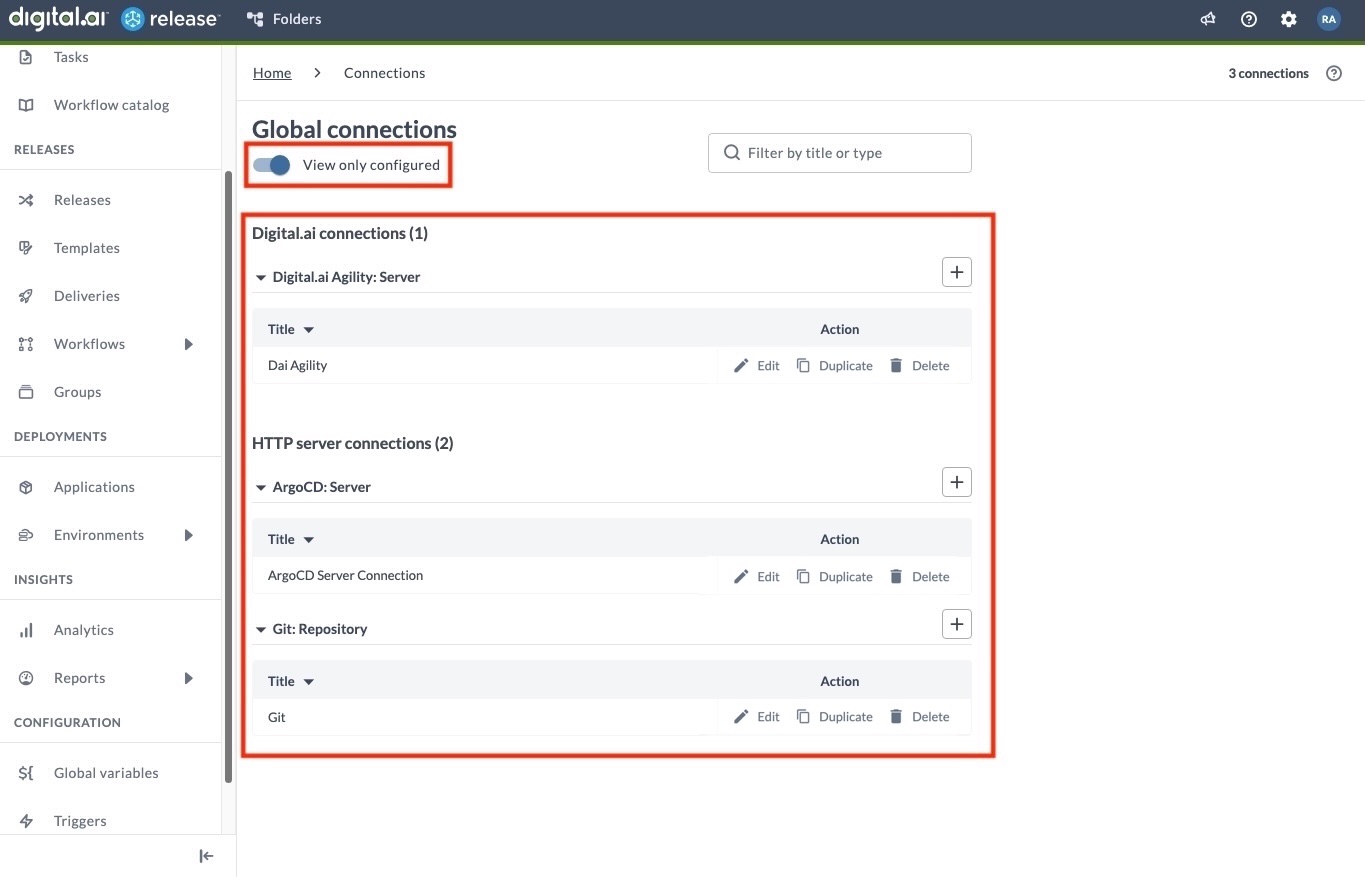The image size is (1365, 877).
Task: Duplicate the Git connection
Action: click(x=834, y=716)
